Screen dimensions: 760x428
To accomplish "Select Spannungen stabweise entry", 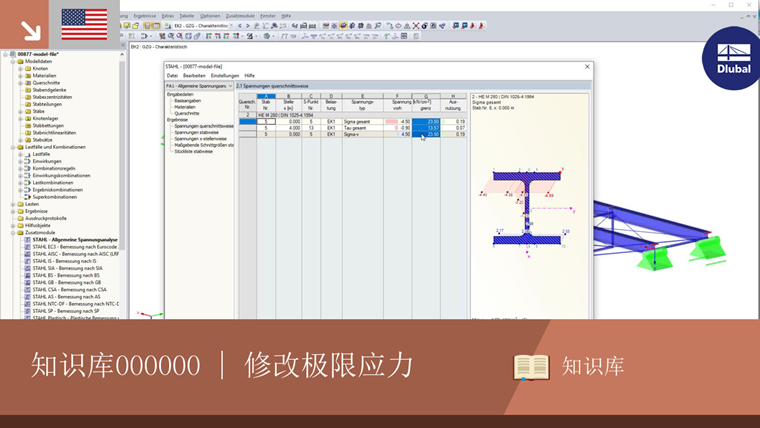I will coord(196,132).
